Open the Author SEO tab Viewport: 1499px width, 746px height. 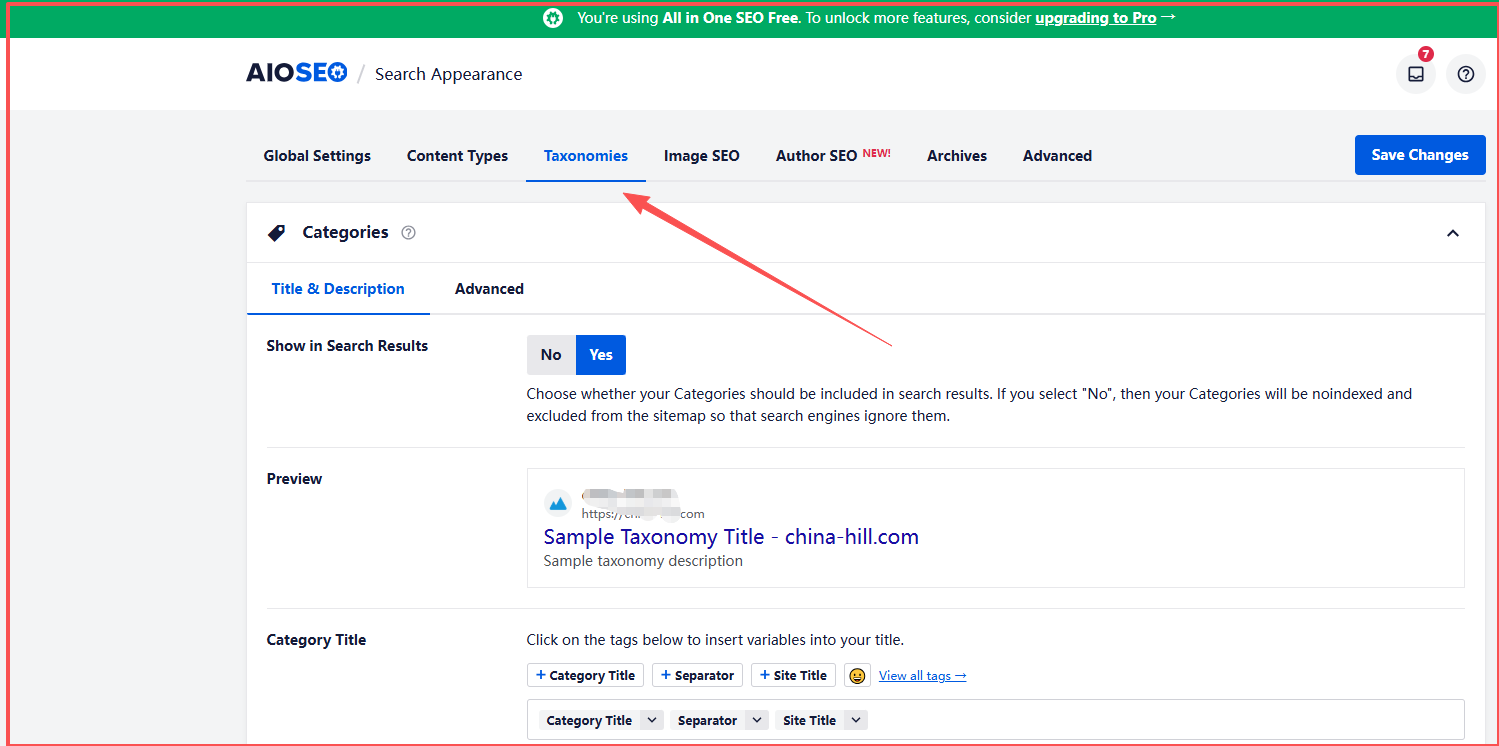(833, 156)
